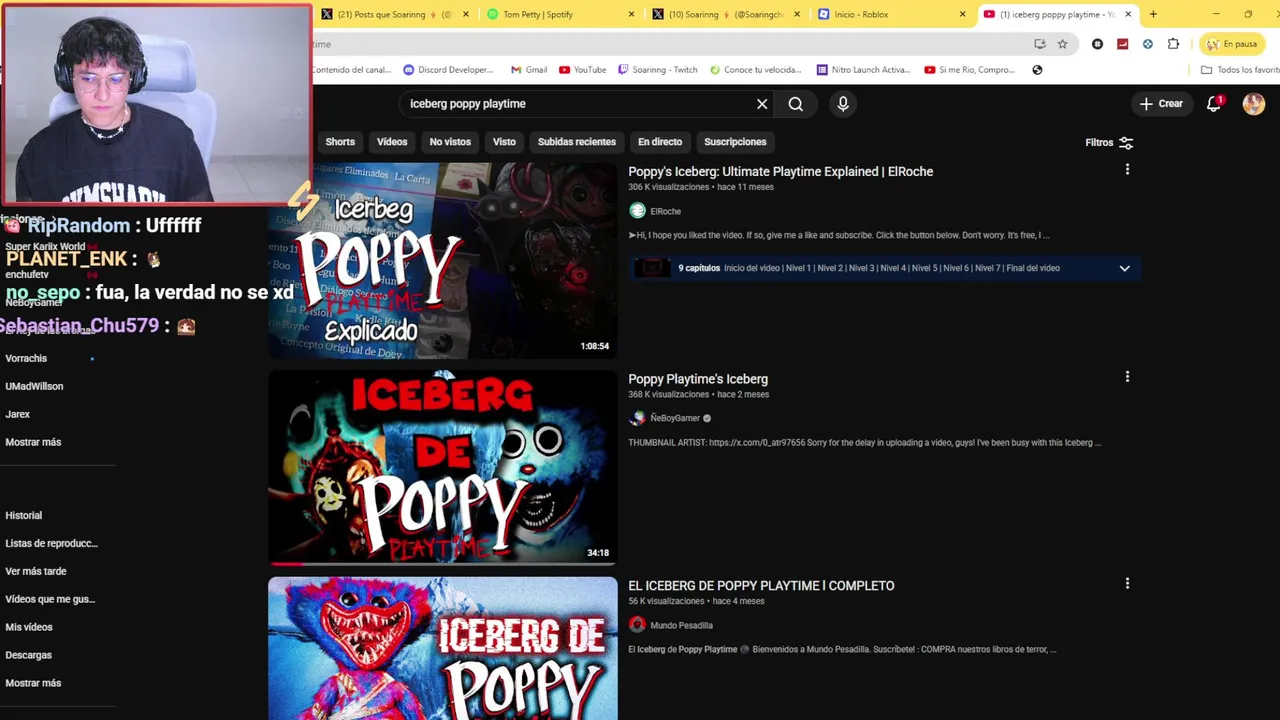Open Historial in the sidebar

click(x=24, y=515)
